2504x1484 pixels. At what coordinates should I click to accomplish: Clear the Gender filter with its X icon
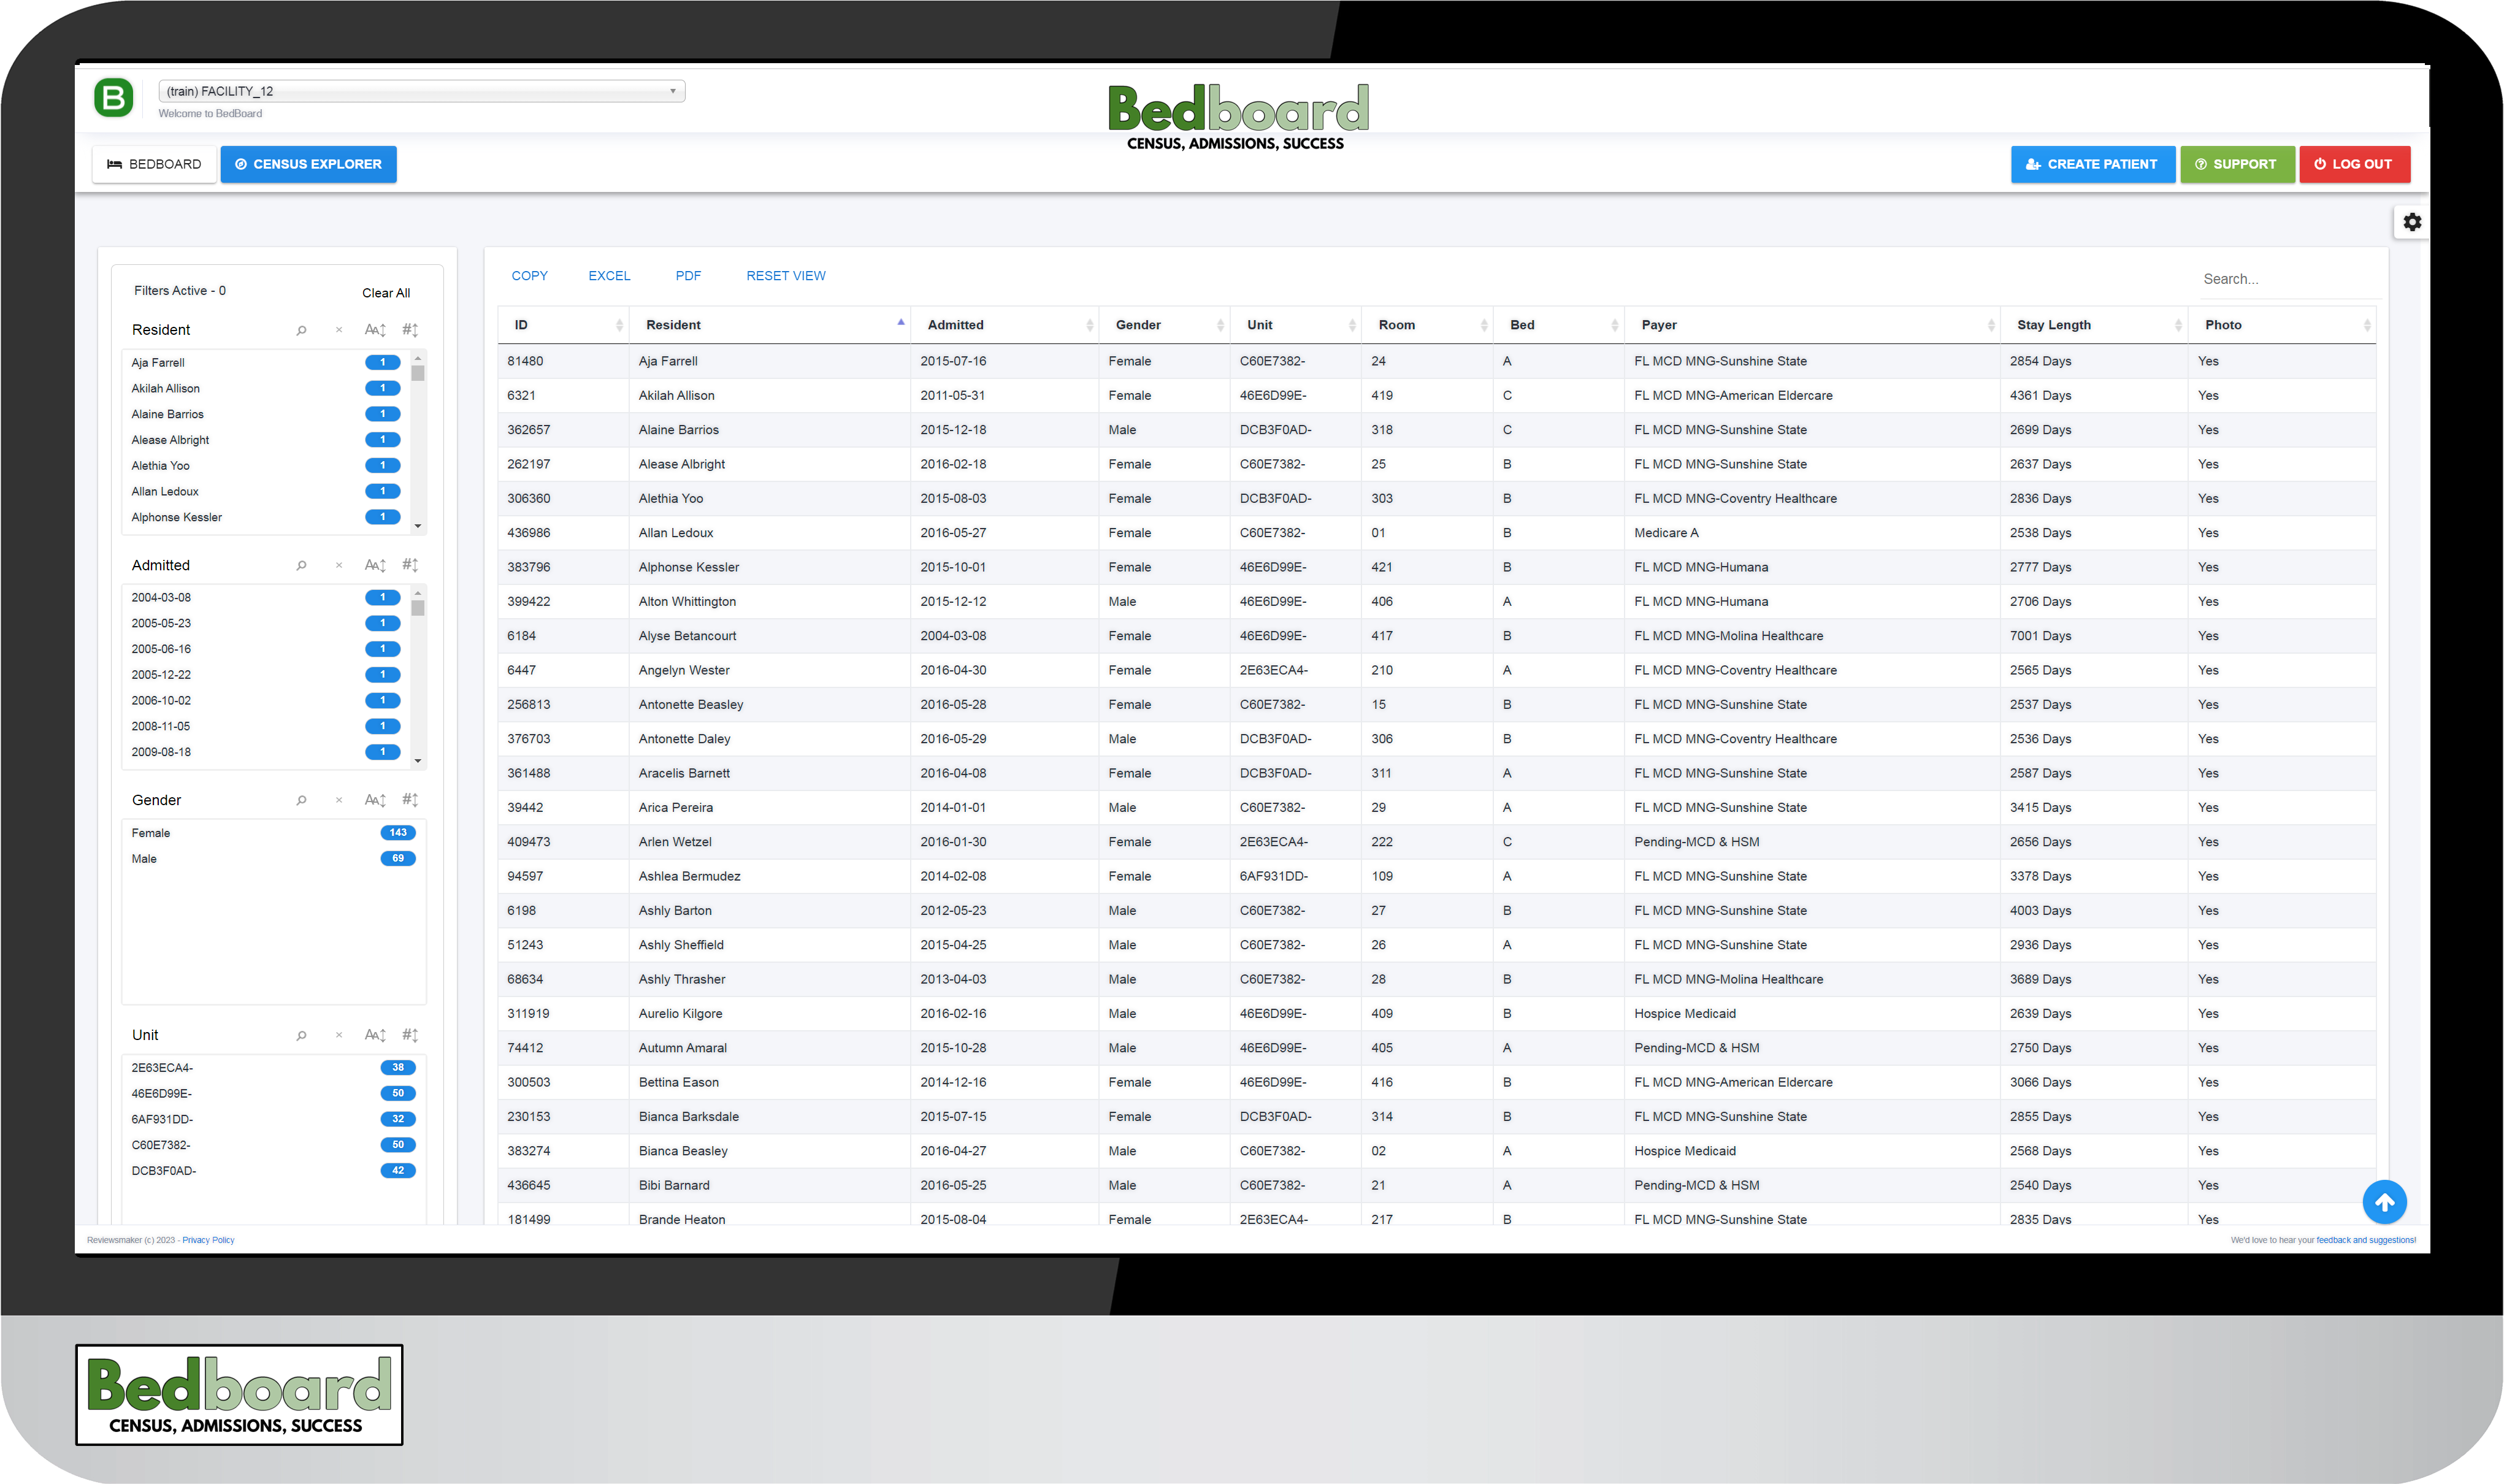pos(338,799)
